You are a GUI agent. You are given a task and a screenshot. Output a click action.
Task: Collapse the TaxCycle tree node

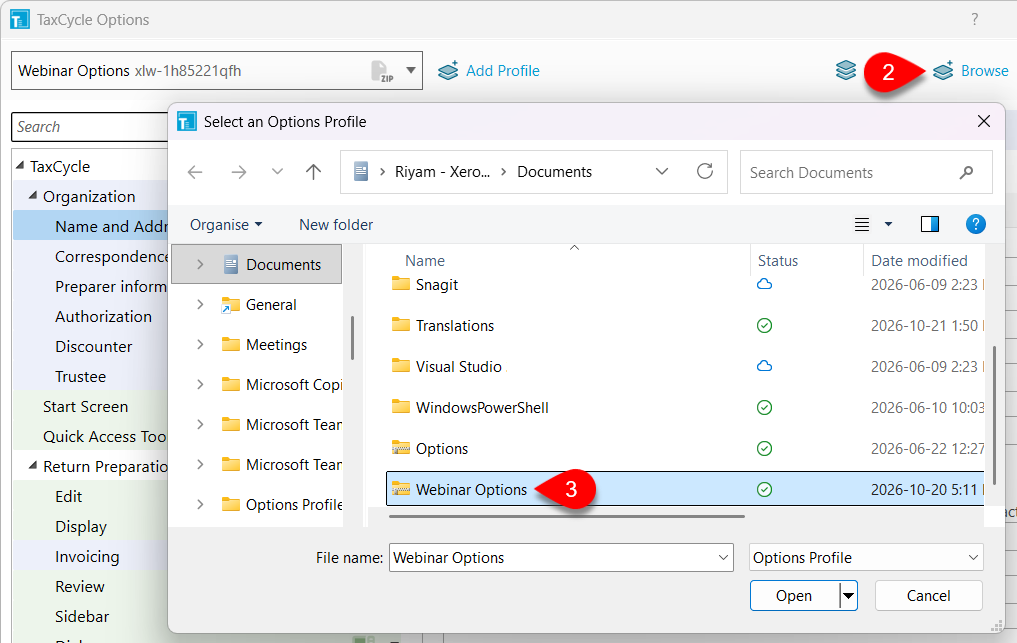(x=20, y=165)
